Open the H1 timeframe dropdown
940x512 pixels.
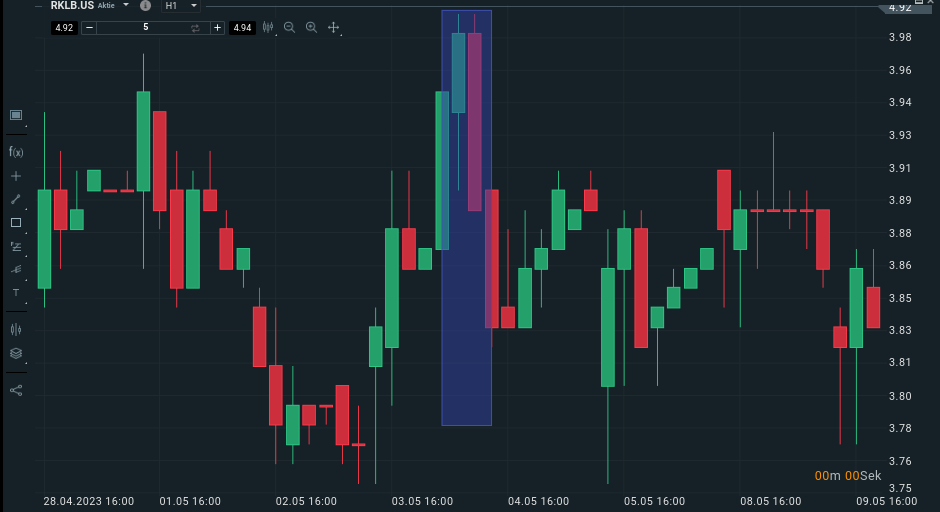tap(181, 5)
